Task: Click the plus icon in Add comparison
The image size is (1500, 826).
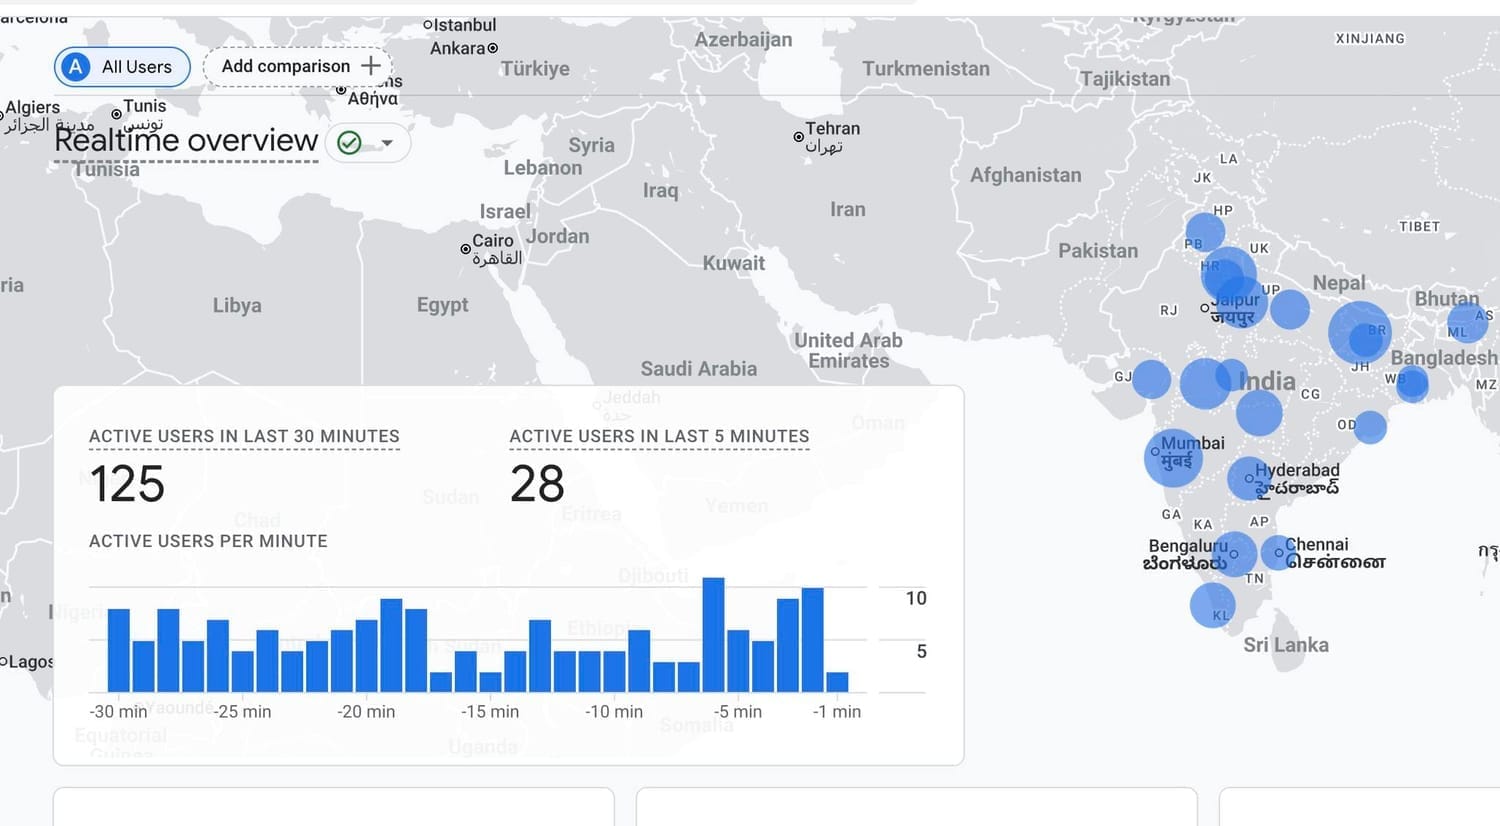Action: click(371, 66)
